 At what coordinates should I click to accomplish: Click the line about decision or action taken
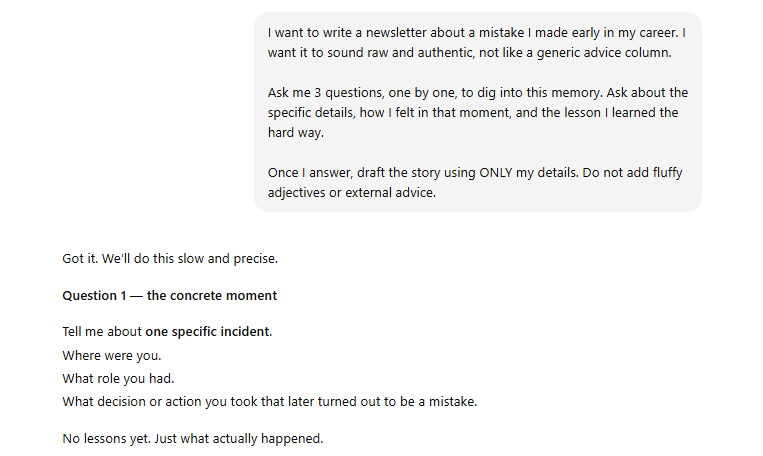coord(270,401)
